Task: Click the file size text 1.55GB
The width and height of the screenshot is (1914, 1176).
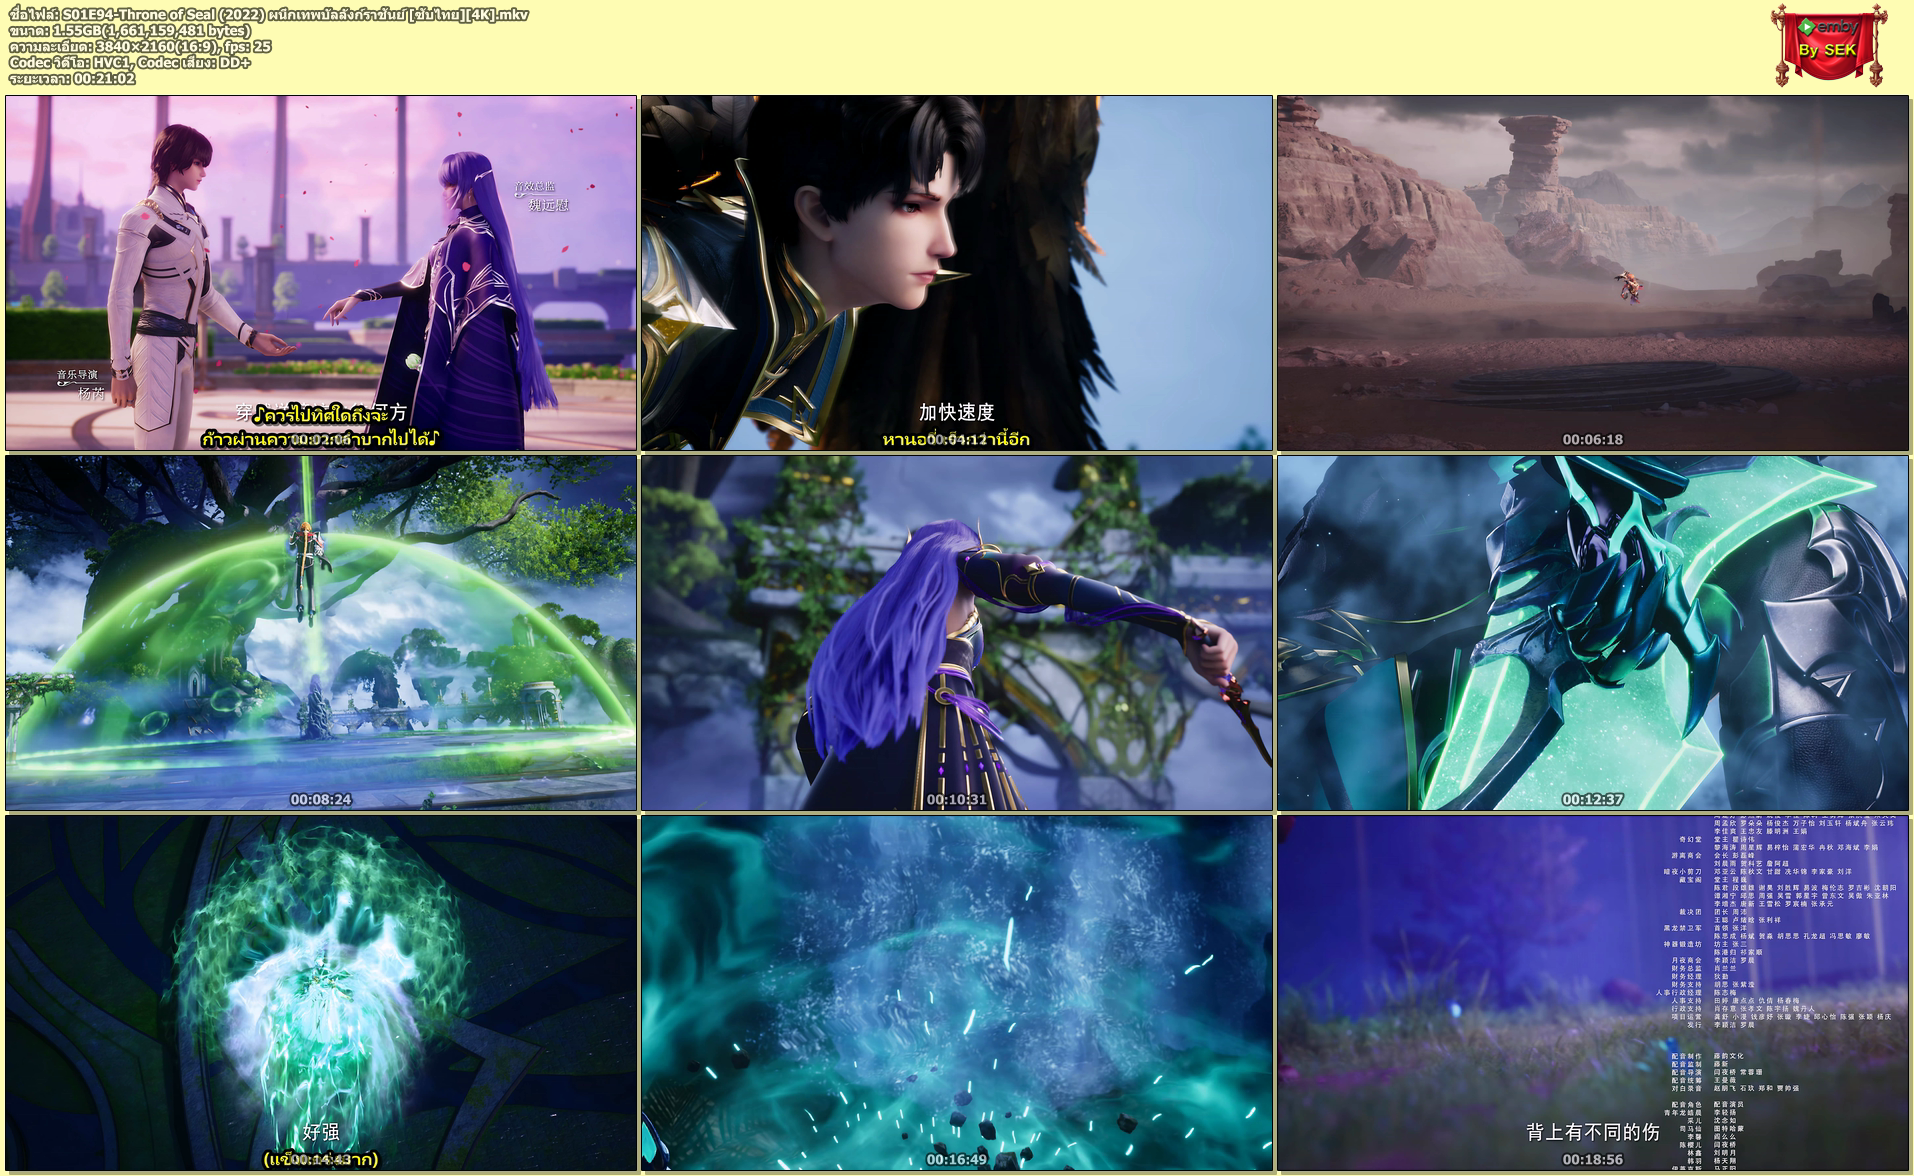Action: [130, 30]
